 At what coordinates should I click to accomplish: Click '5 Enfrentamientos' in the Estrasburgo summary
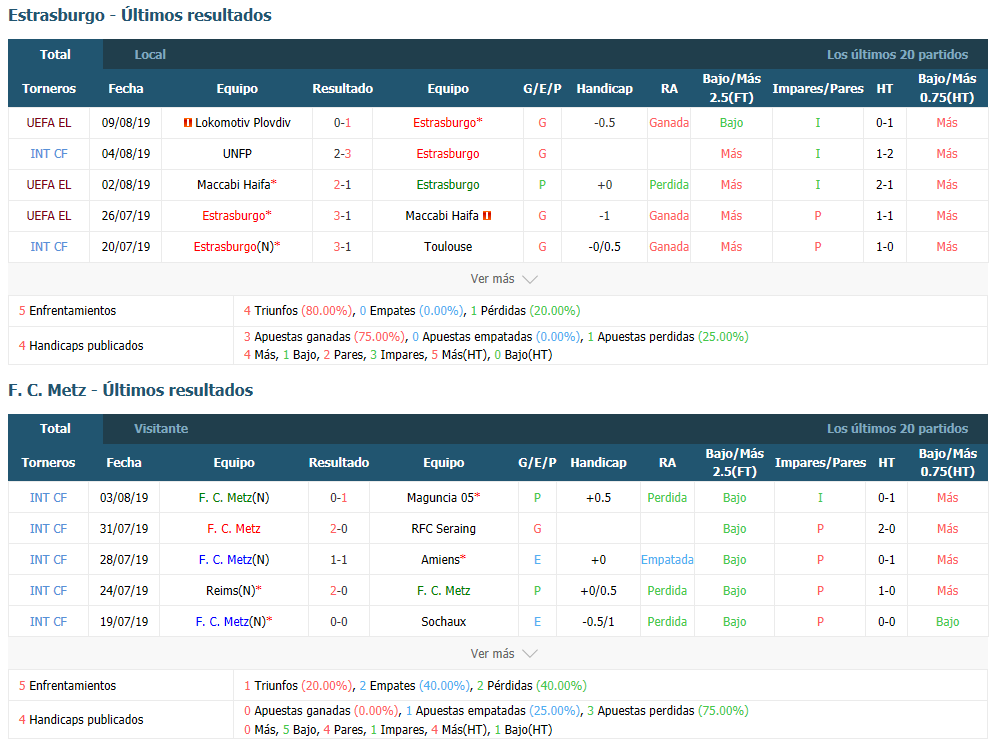coord(67,311)
